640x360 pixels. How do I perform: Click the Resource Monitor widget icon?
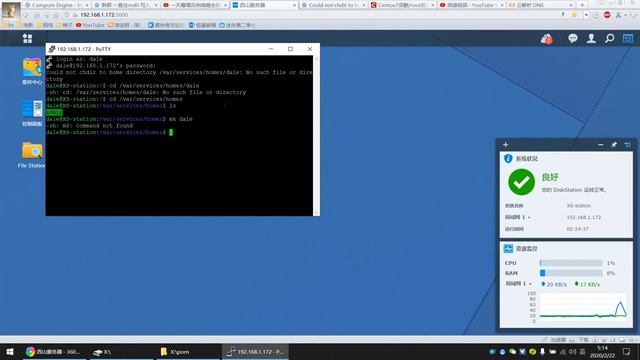click(508, 248)
